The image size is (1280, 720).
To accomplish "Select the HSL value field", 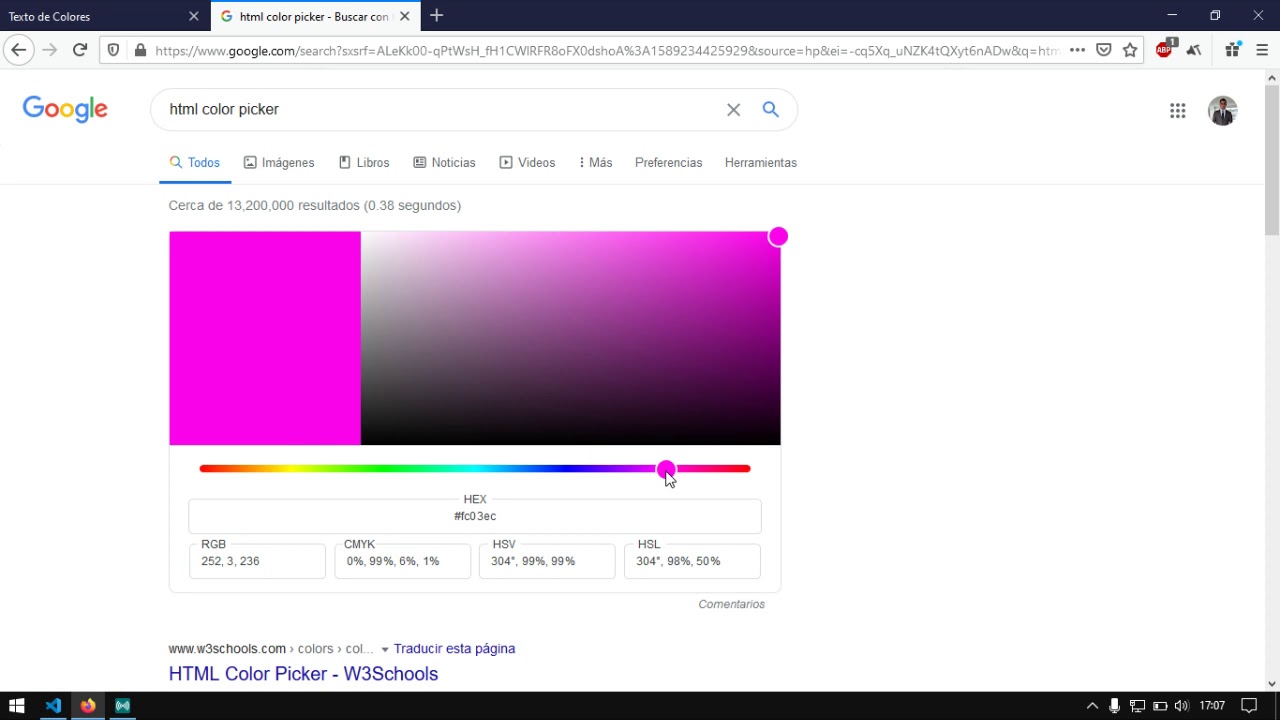I will (692, 561).
